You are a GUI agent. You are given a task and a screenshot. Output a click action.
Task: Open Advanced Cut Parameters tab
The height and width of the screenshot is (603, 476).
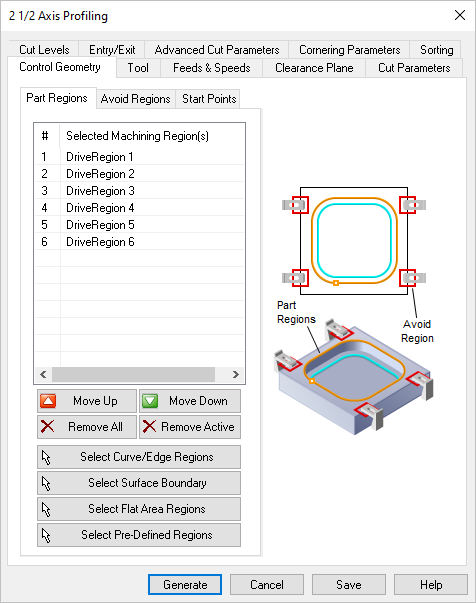217,50
